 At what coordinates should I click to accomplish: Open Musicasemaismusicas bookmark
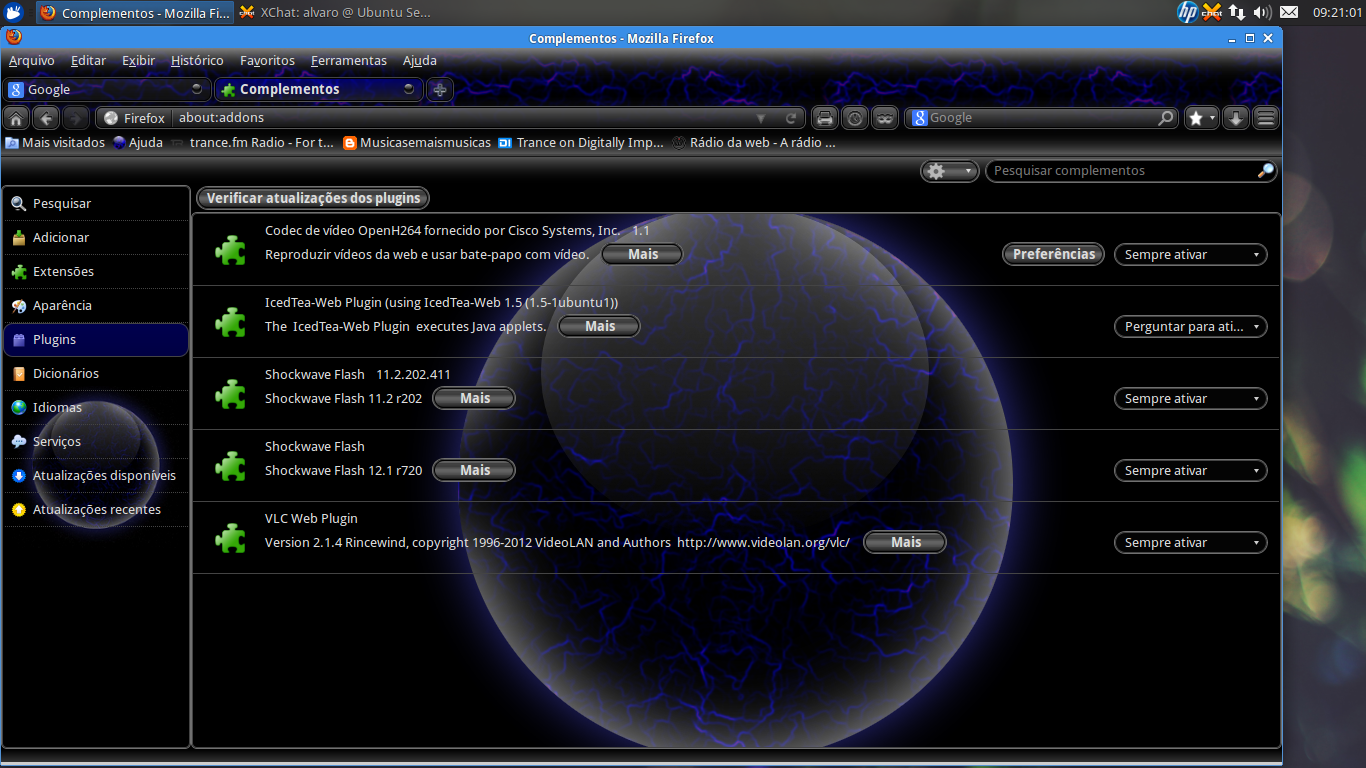(417, 143)
